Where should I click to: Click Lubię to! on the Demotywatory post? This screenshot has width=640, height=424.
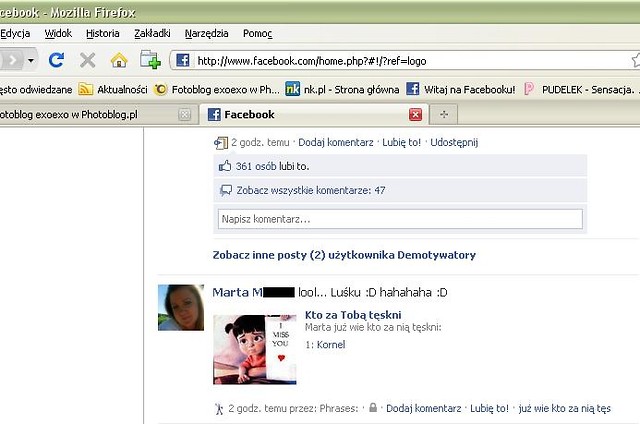click(401, 142)
